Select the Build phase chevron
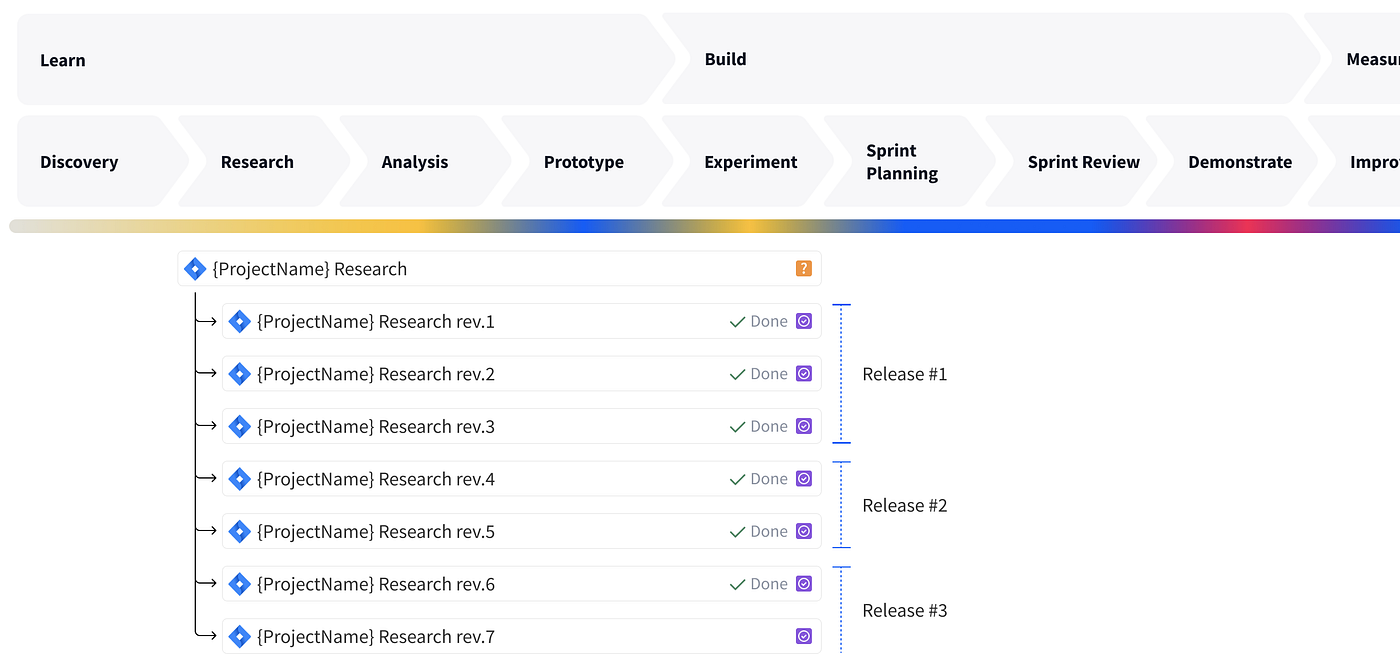 pyautogui.click(x=725, y=59)
